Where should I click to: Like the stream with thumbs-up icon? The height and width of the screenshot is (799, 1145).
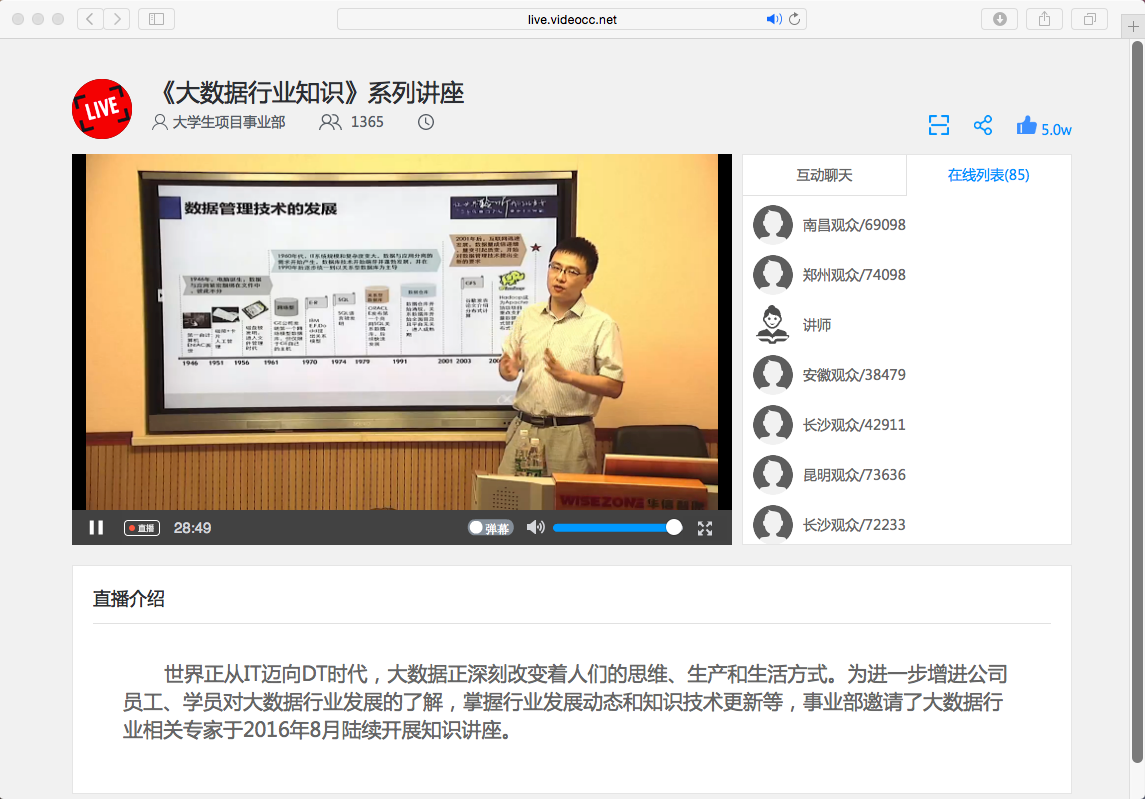(x=1027, y=125)
